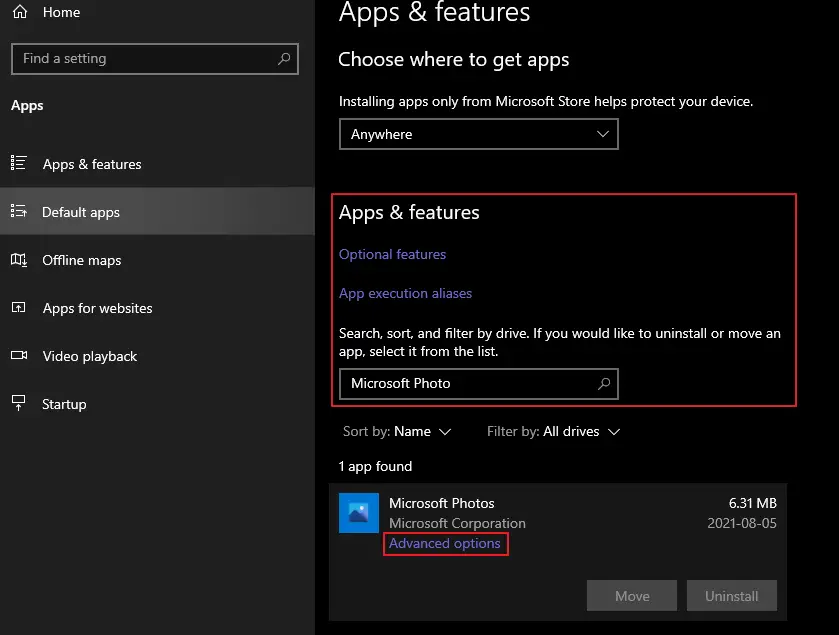The width and height of the screenshot is (839, 635).
Task: Open the App execution aliases link
Action: point(405,293)
